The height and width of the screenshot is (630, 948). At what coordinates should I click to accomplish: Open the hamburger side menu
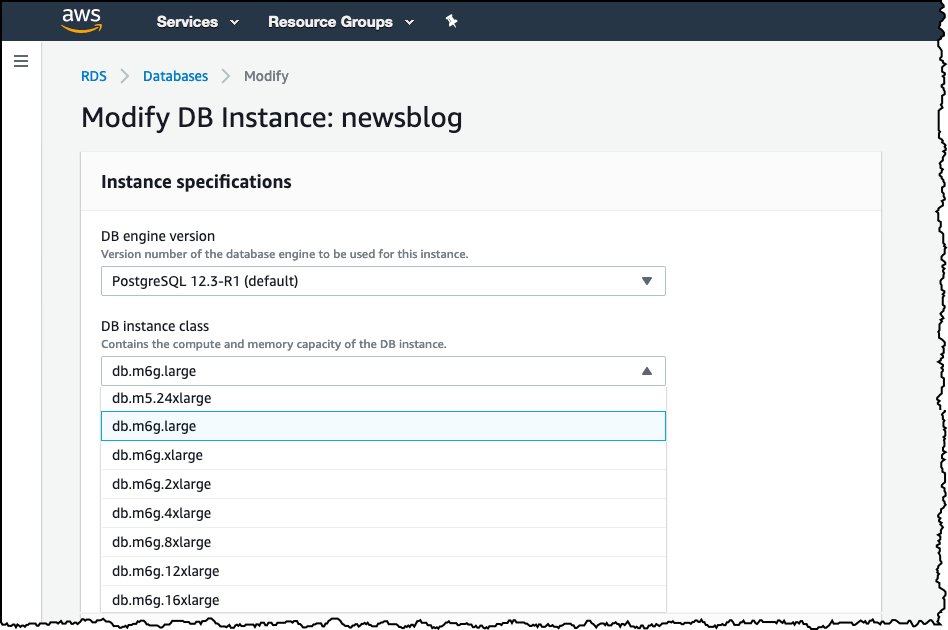pyautogui.click(x=21, y=61)
